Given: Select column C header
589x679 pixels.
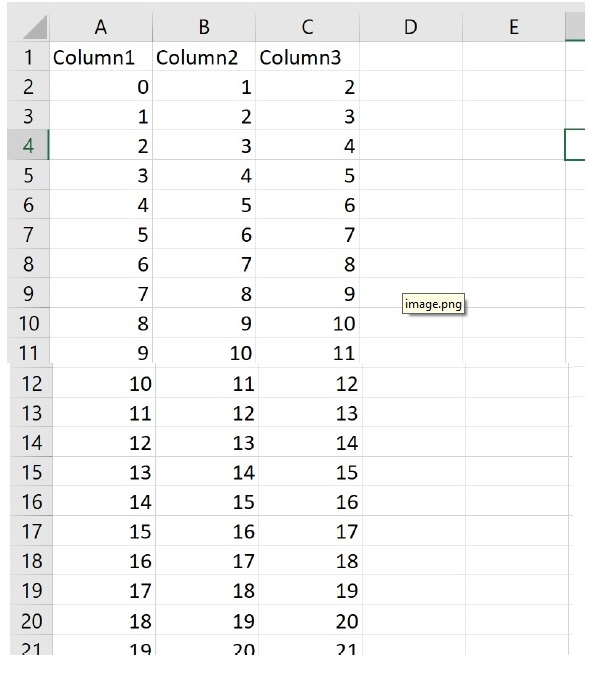Looking at the screenshot, I should pyautogui.click(x=307, y=27).
